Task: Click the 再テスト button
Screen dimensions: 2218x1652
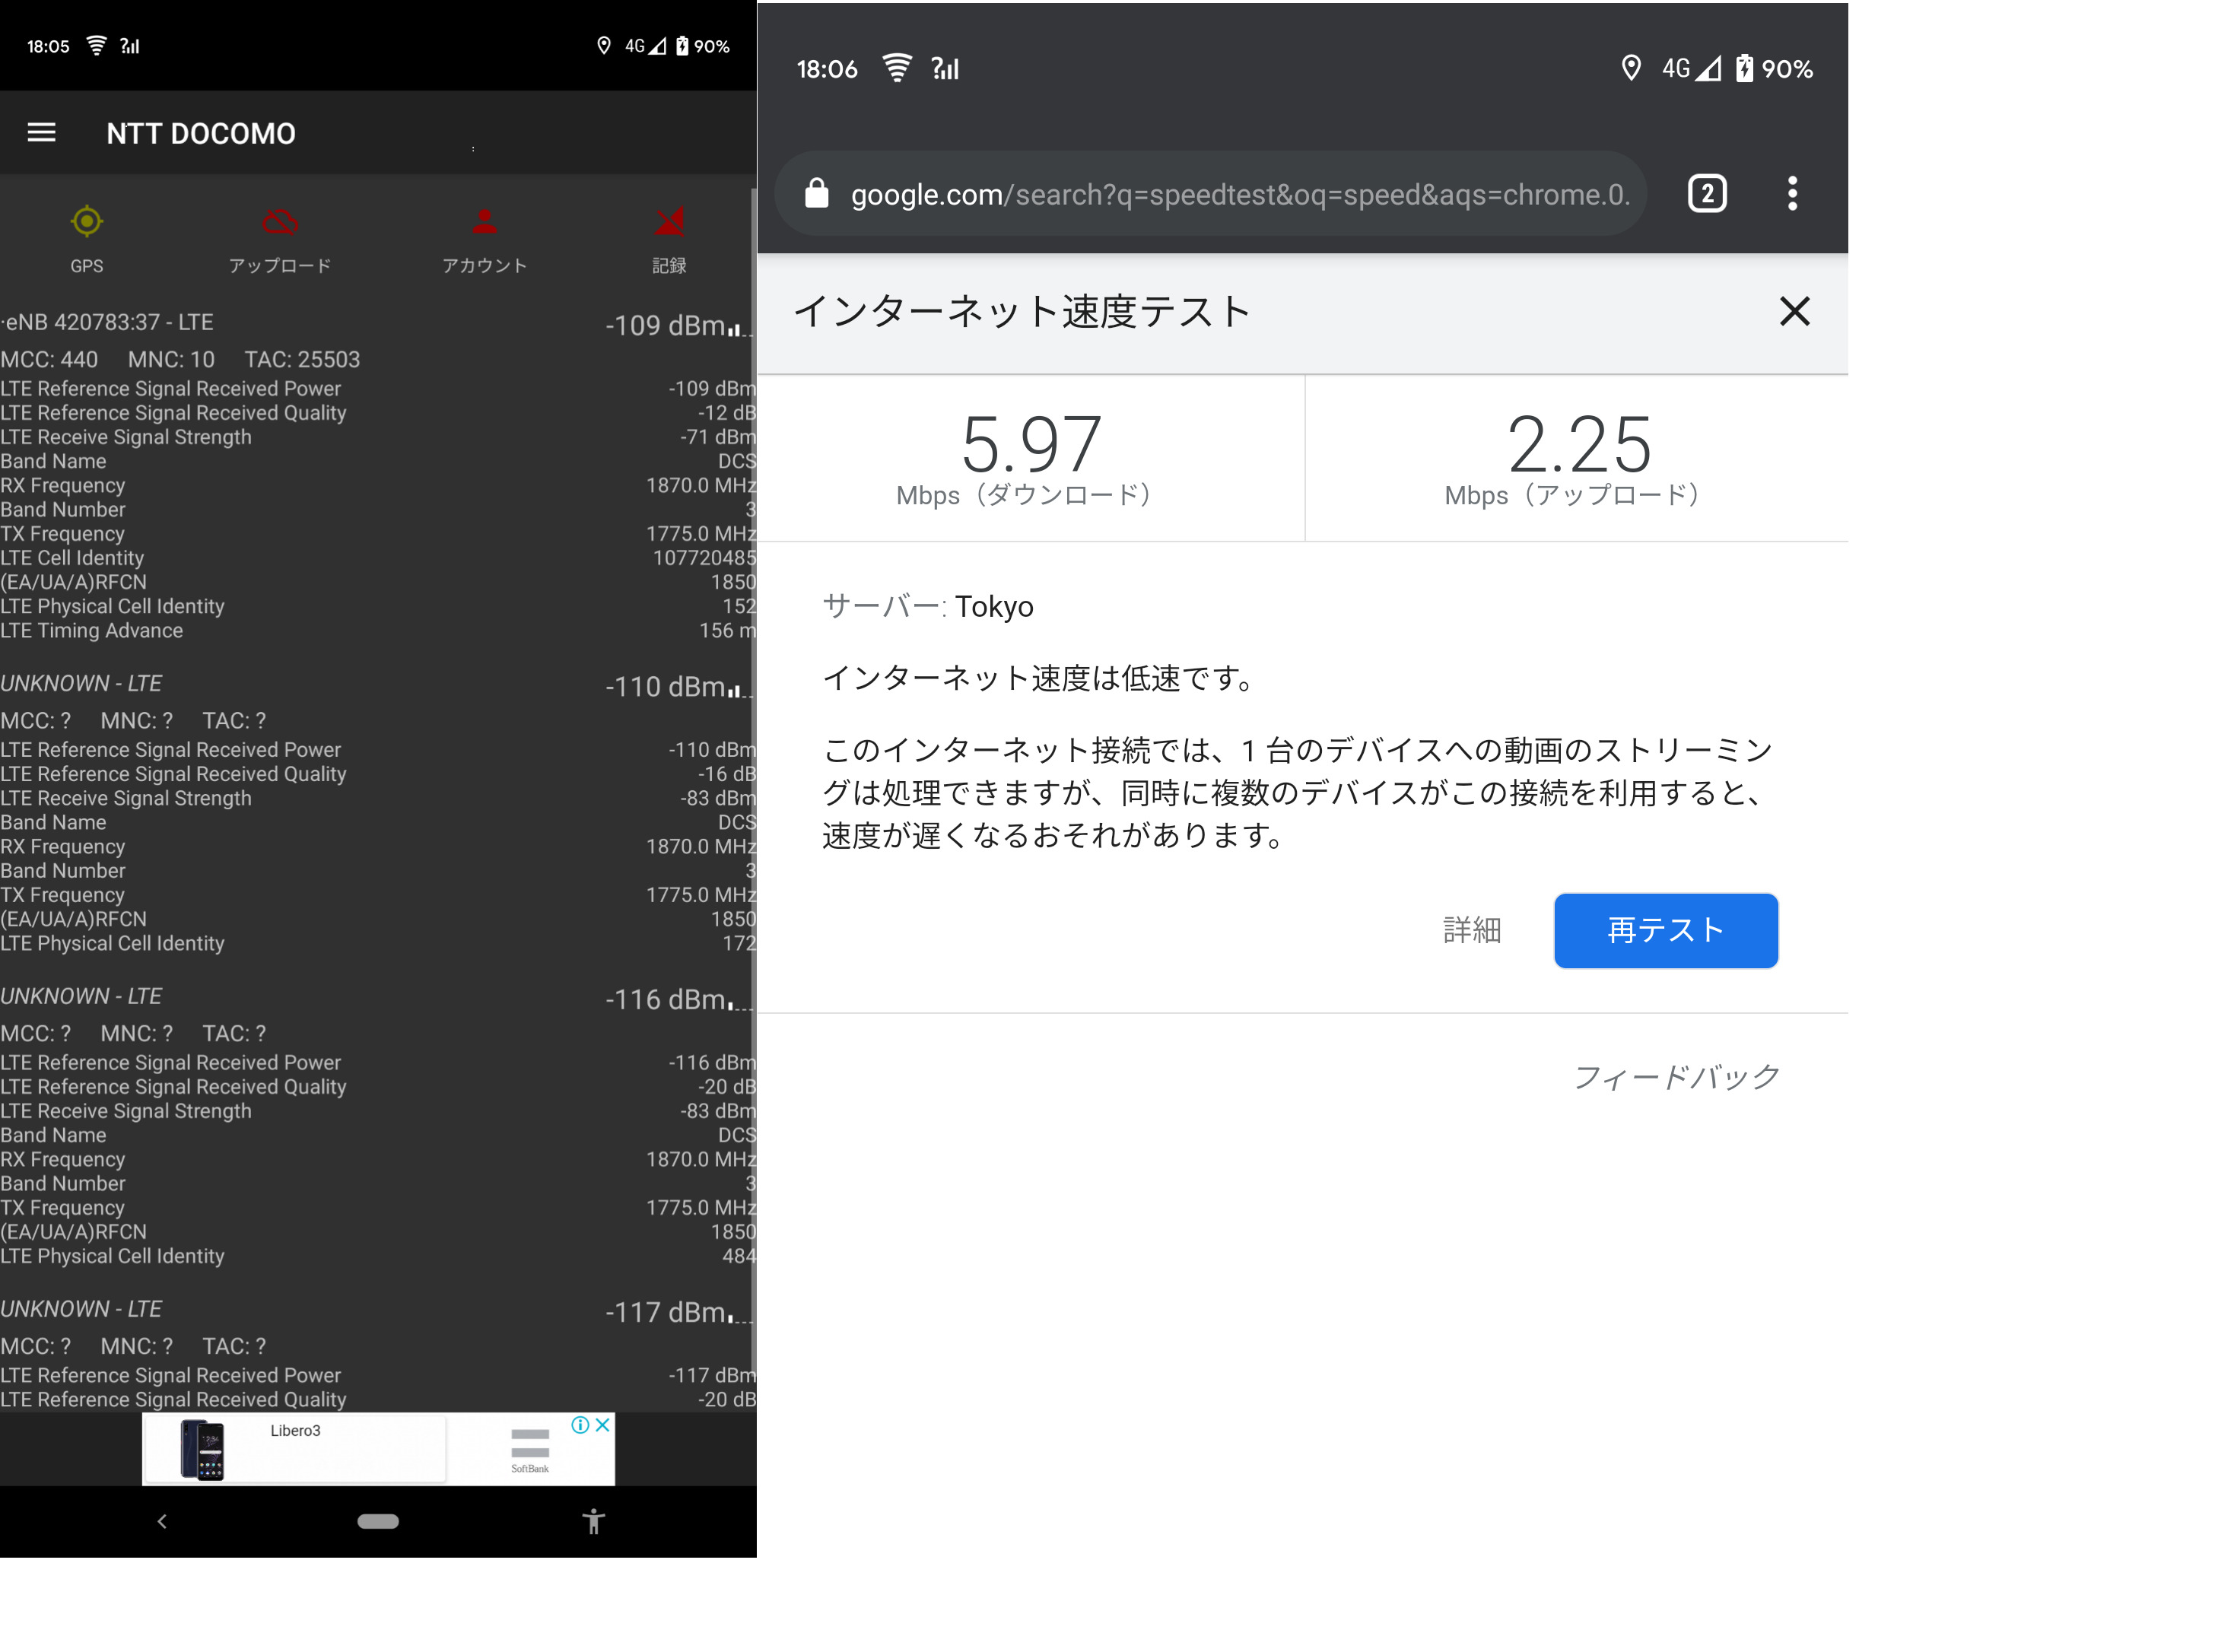Action: click(1664, 930)
